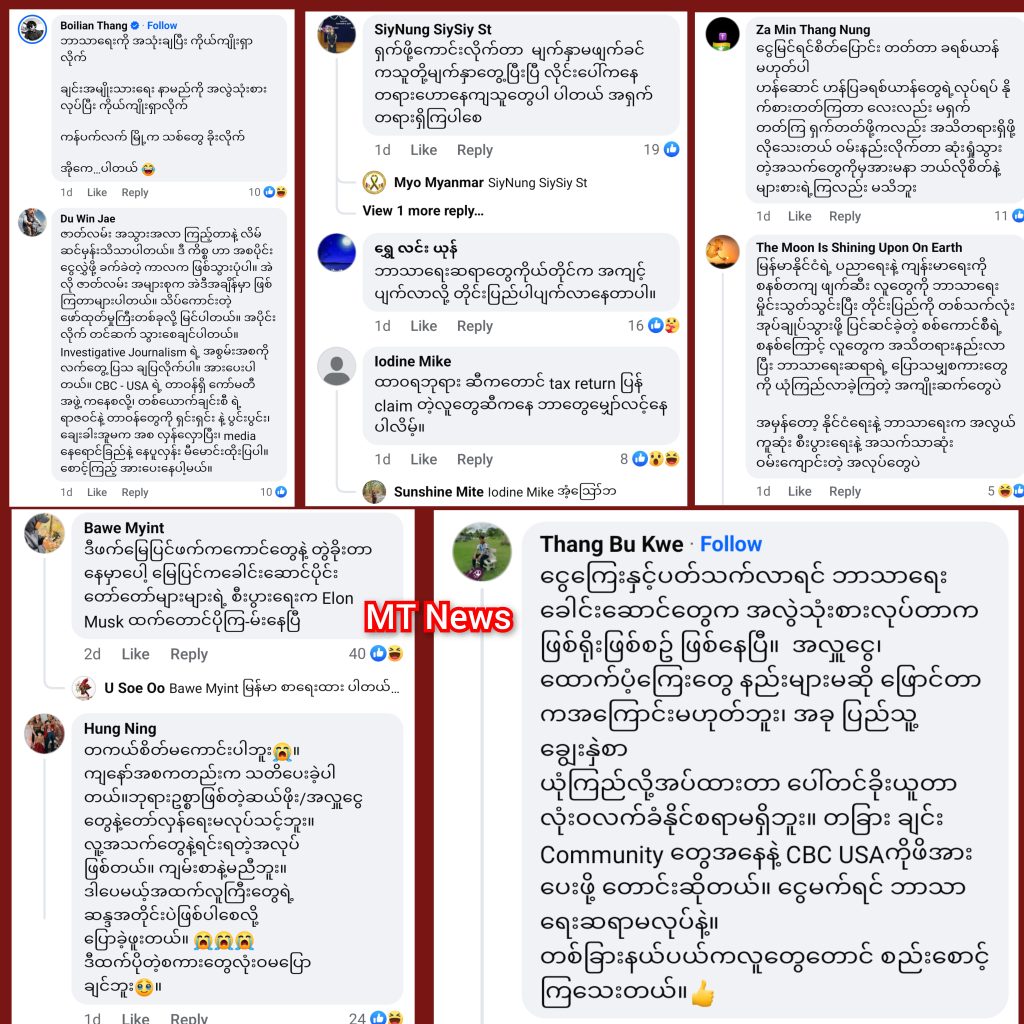1024x1024 pixels.
Task: Open Thang Bu Kwe's profile photo
Action: (482, 552)
